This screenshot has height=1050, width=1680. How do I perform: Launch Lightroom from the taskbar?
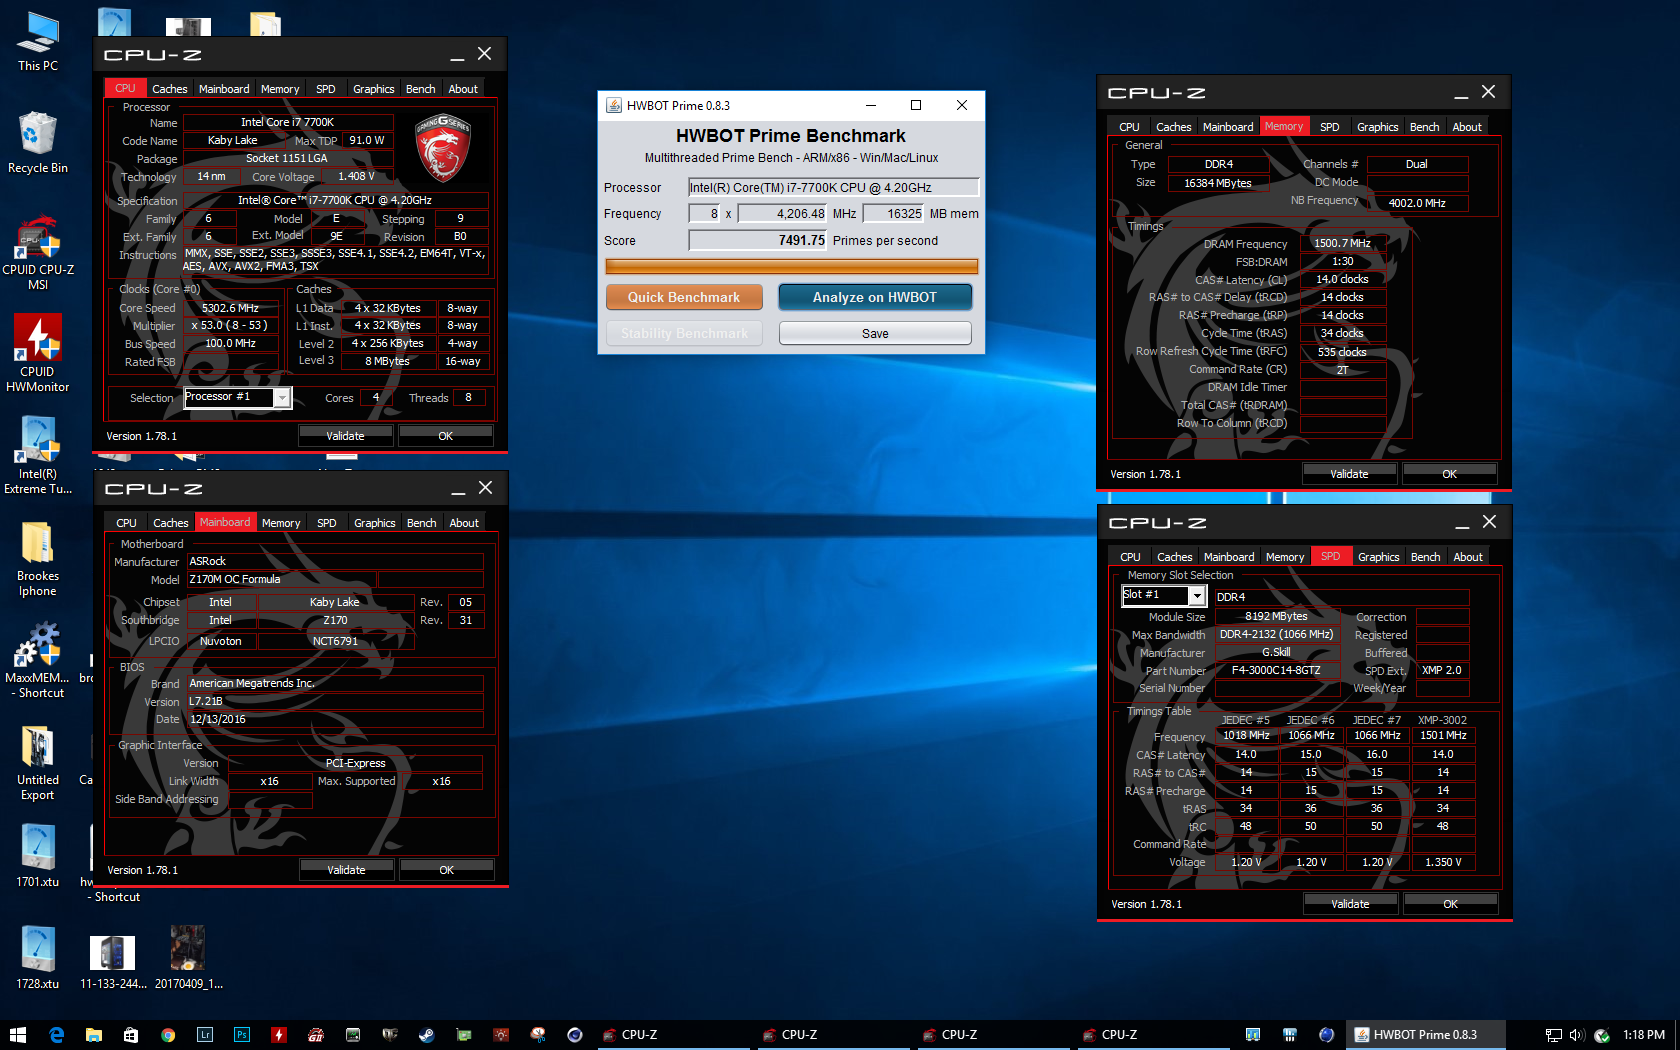point(205,1035)
